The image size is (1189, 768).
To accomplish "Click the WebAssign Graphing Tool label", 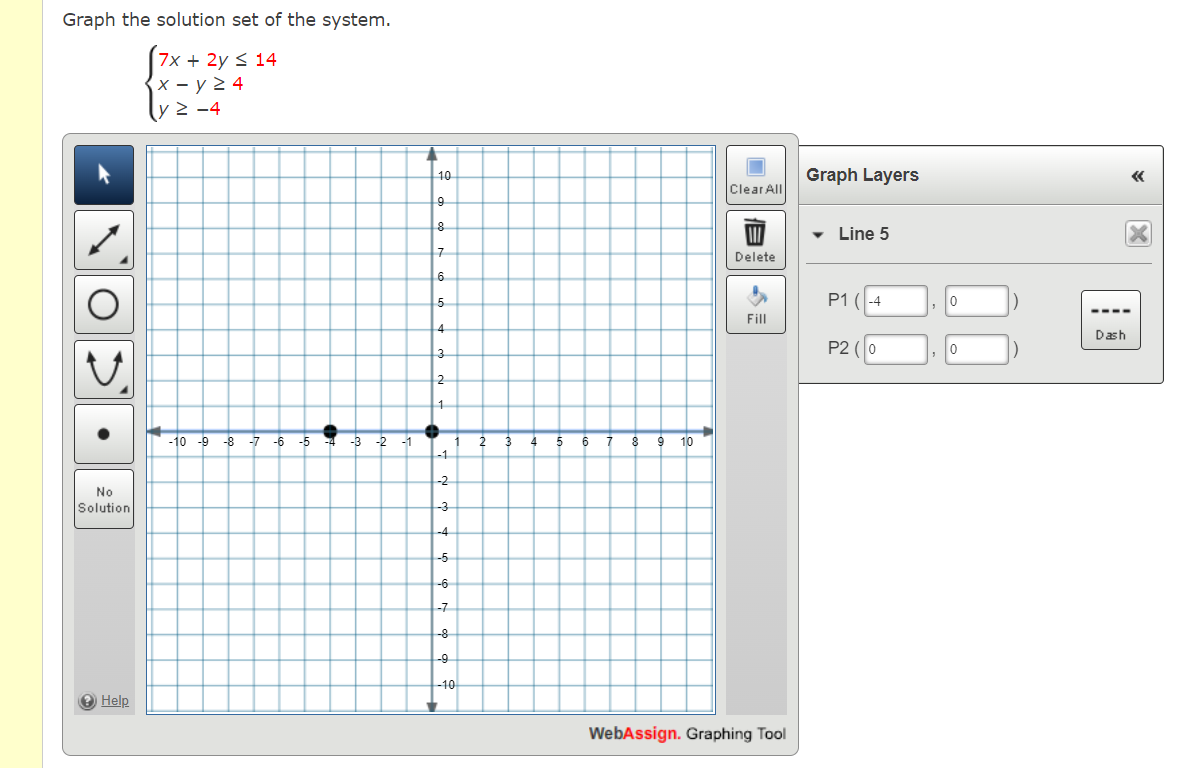I will [x=687, y=734].
